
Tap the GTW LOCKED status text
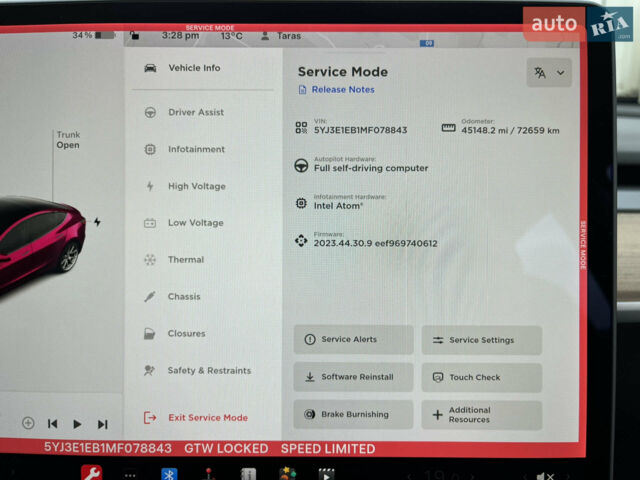pyautogui.click(x=226, y=449)
